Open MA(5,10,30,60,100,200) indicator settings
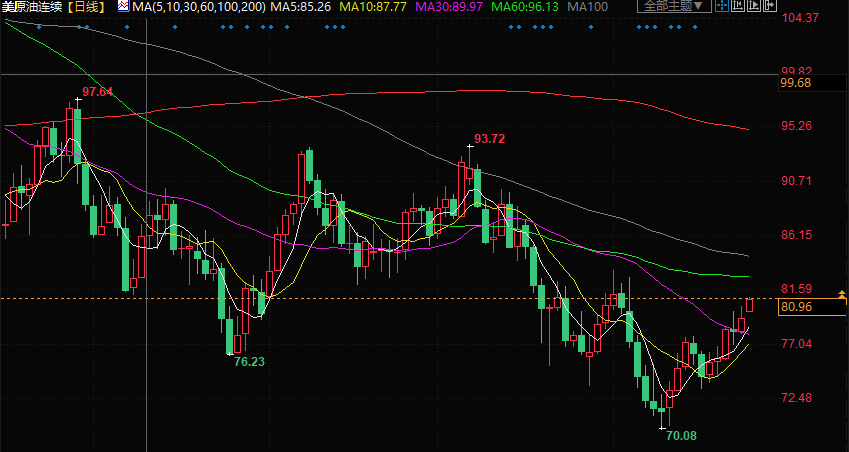The width and height of the screenshot is (849, 452). point(196,6)
